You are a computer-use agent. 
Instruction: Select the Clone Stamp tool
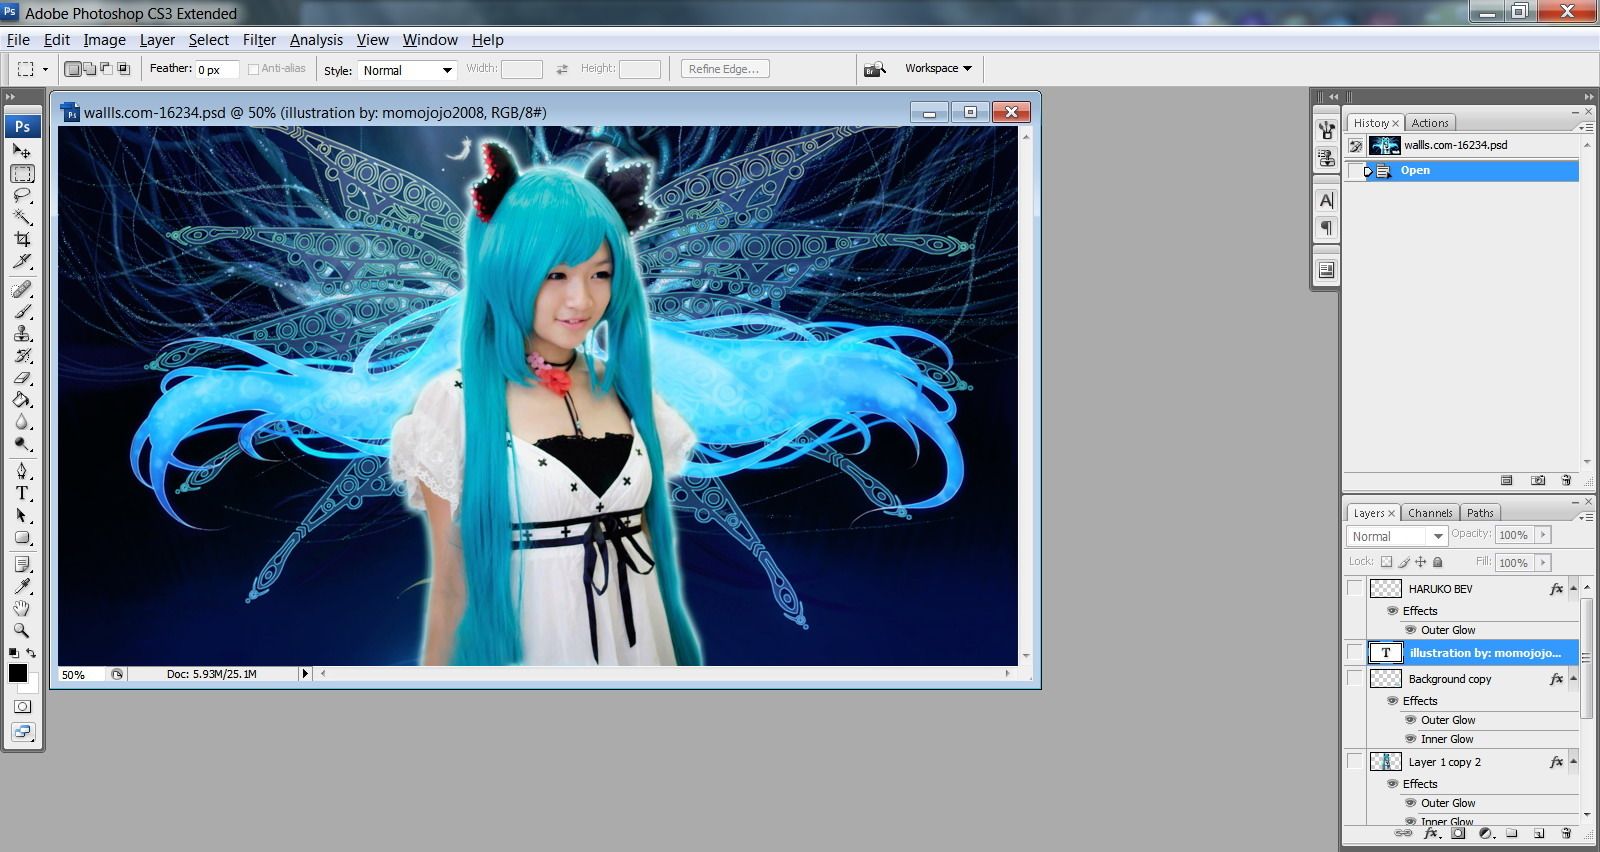point(22,334)
